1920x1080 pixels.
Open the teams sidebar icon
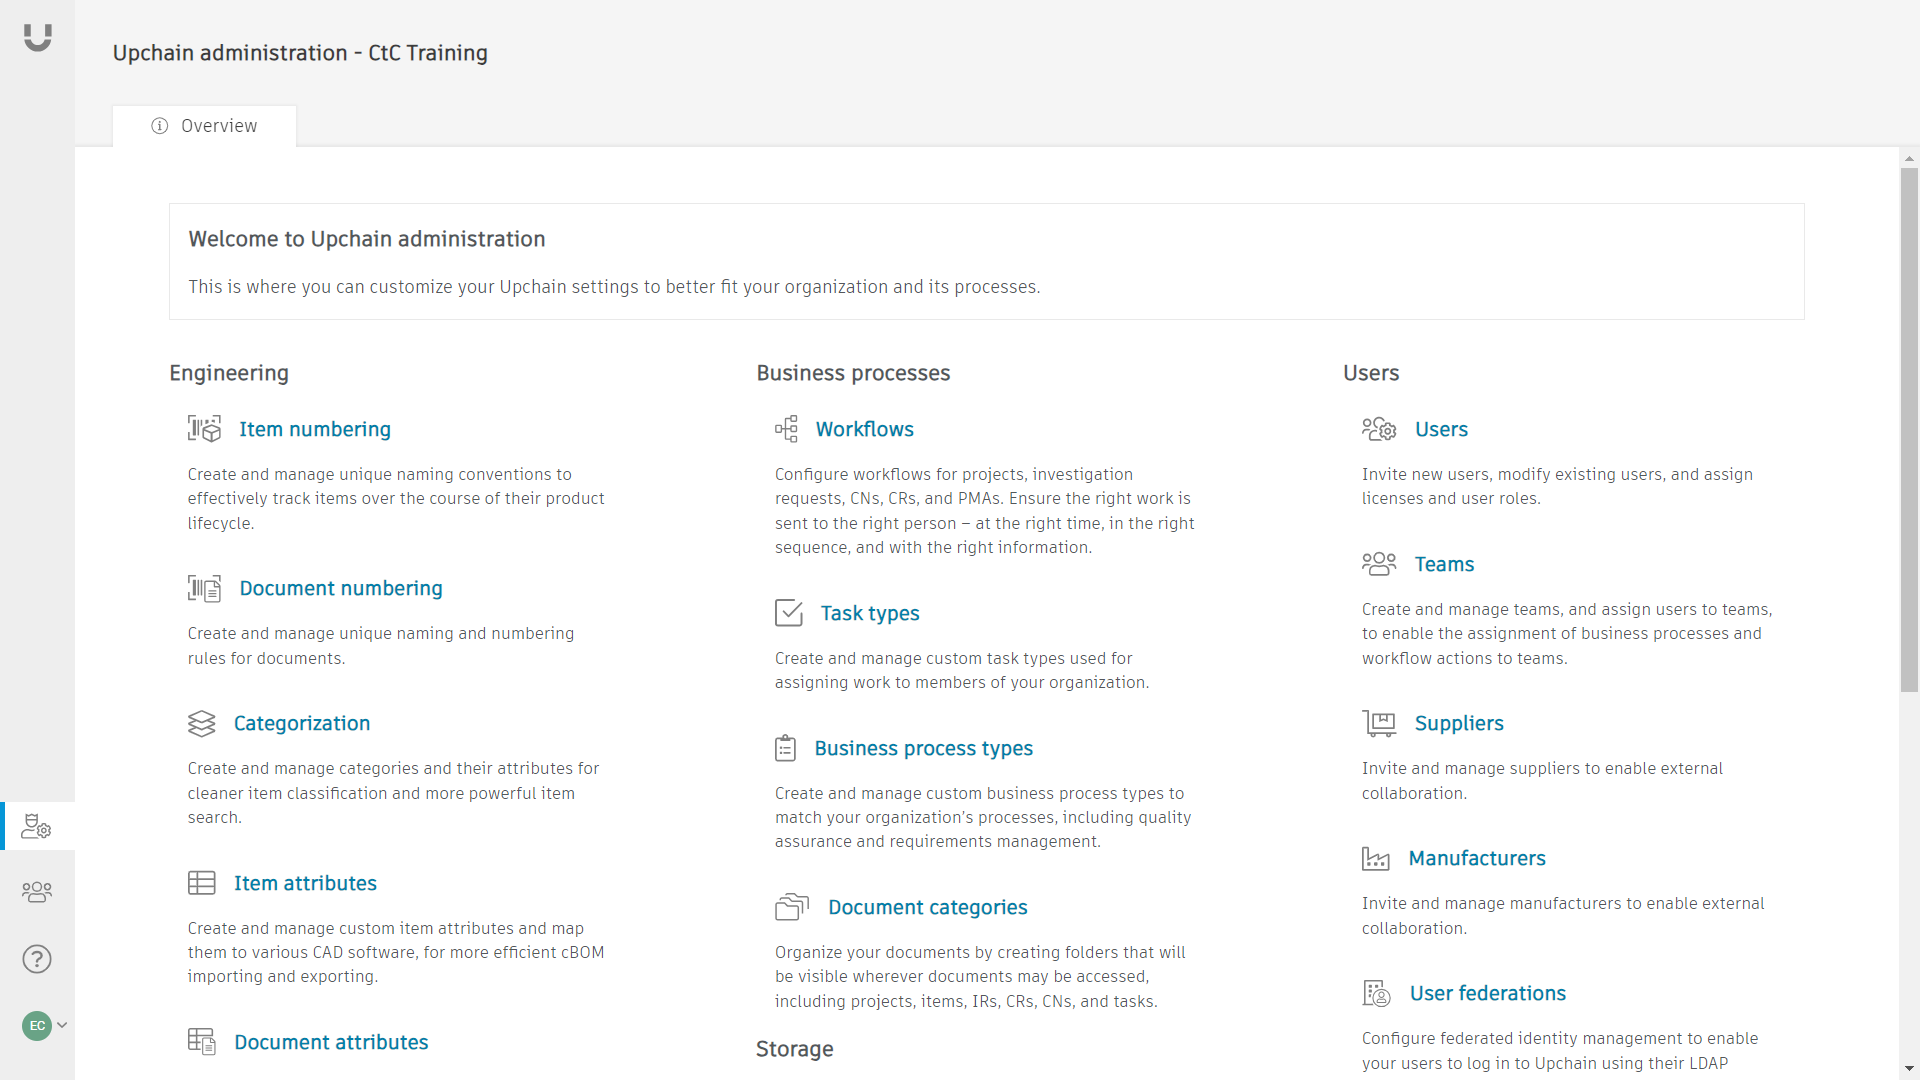coord(37,891)
